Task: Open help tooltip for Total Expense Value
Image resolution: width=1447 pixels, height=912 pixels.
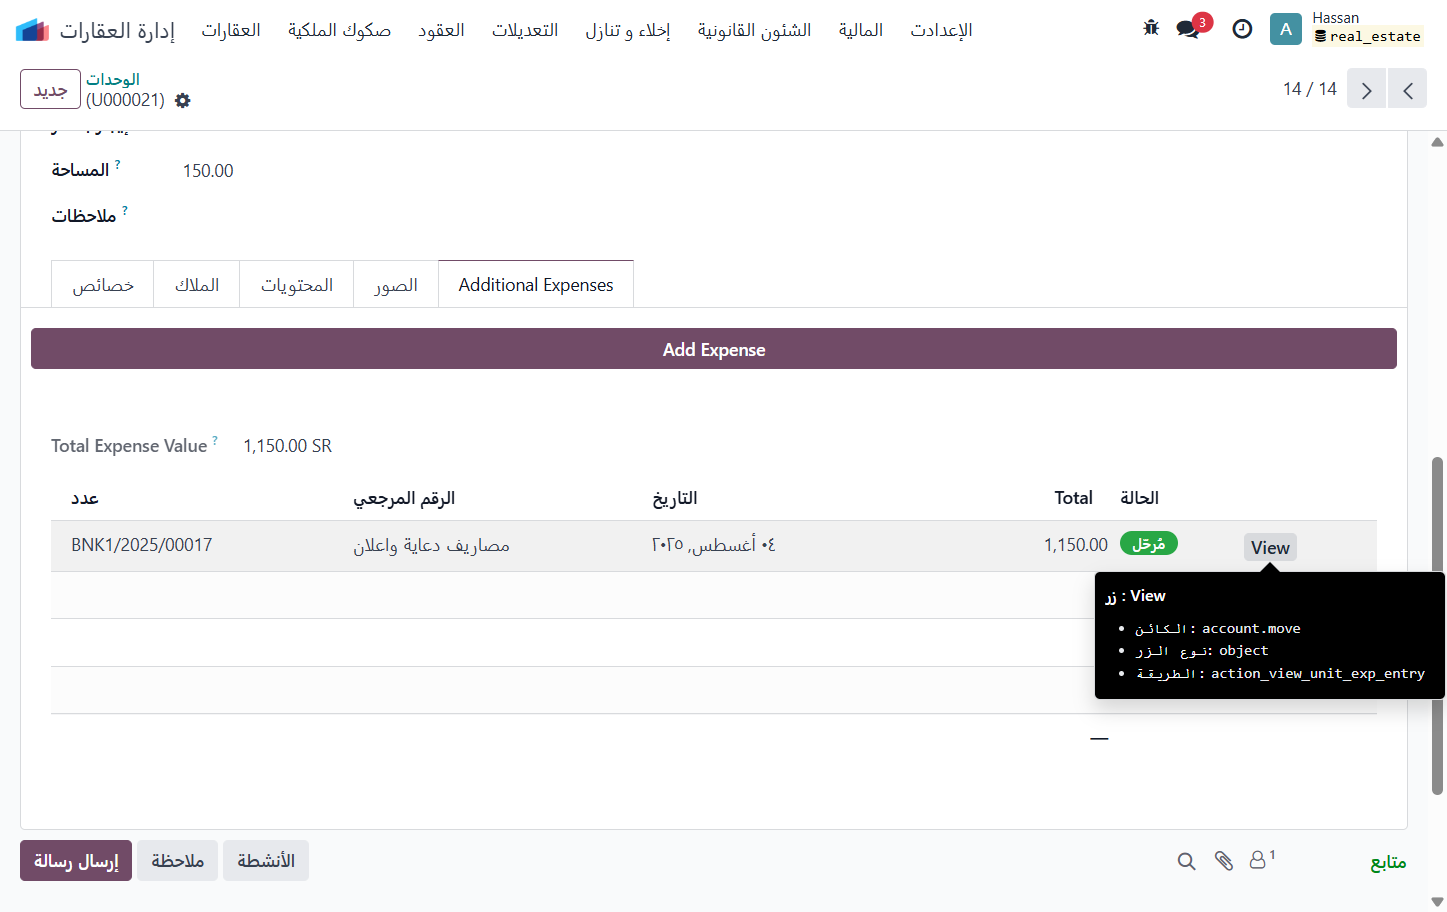Action: coord(215,440)
